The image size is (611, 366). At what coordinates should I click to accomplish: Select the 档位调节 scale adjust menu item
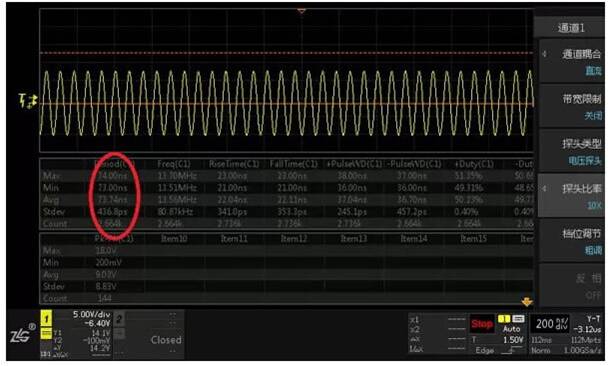(572, 241)
